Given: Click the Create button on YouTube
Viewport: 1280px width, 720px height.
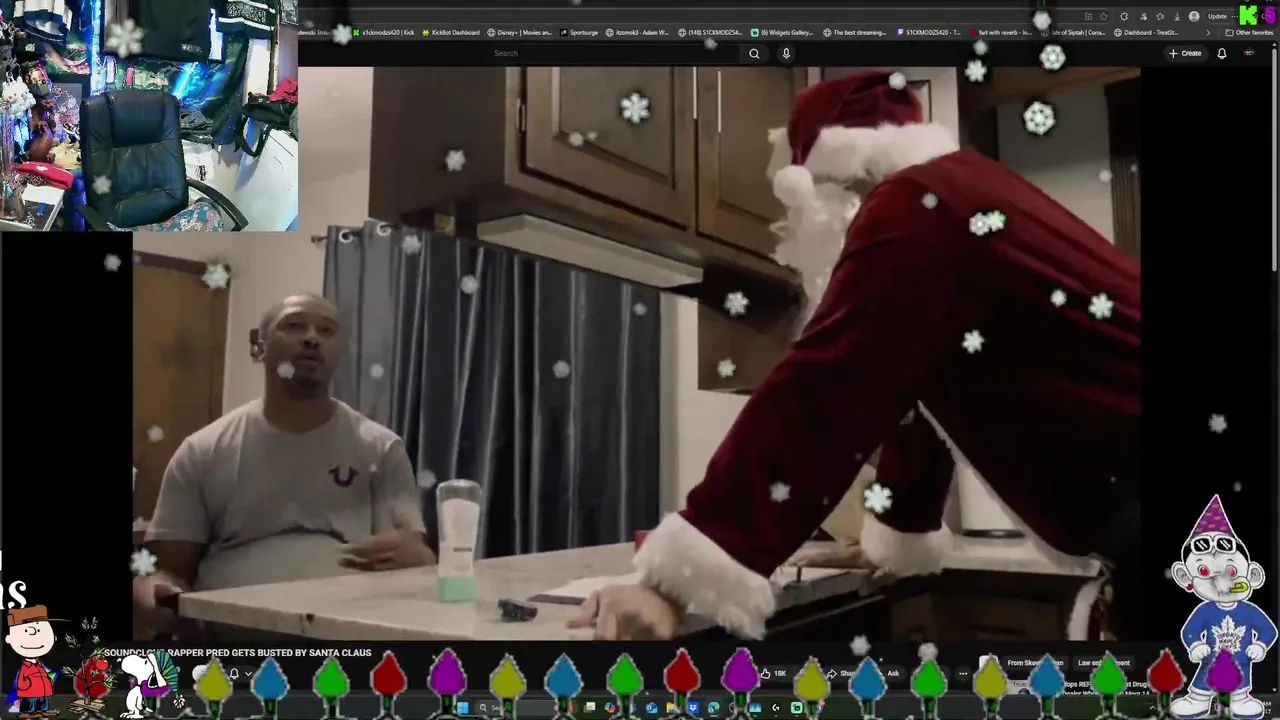Looking at the screenshot, I should (1185, 54).
